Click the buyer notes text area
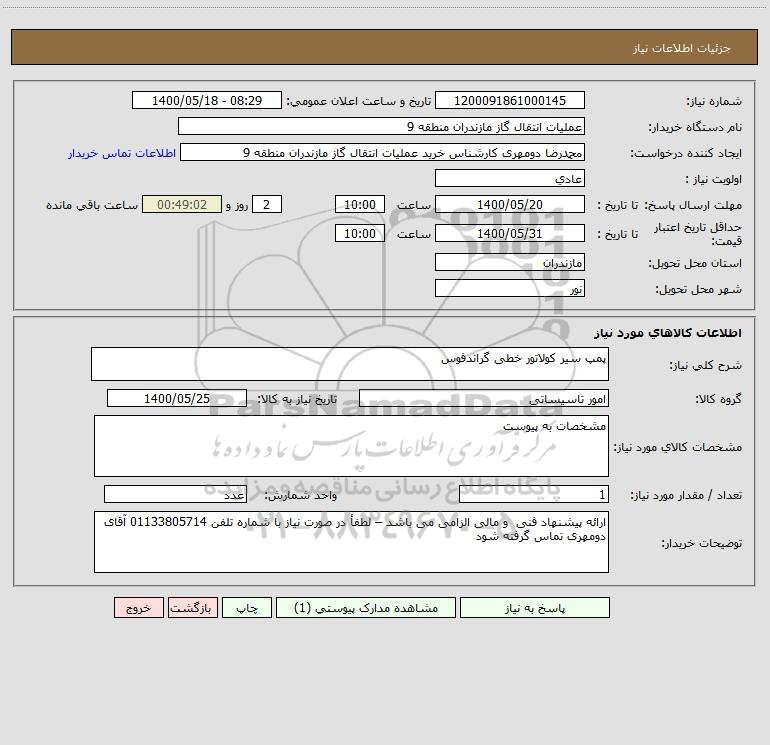Image resolution: width=770 pixels, height=745 pixels. pos(351,542)
